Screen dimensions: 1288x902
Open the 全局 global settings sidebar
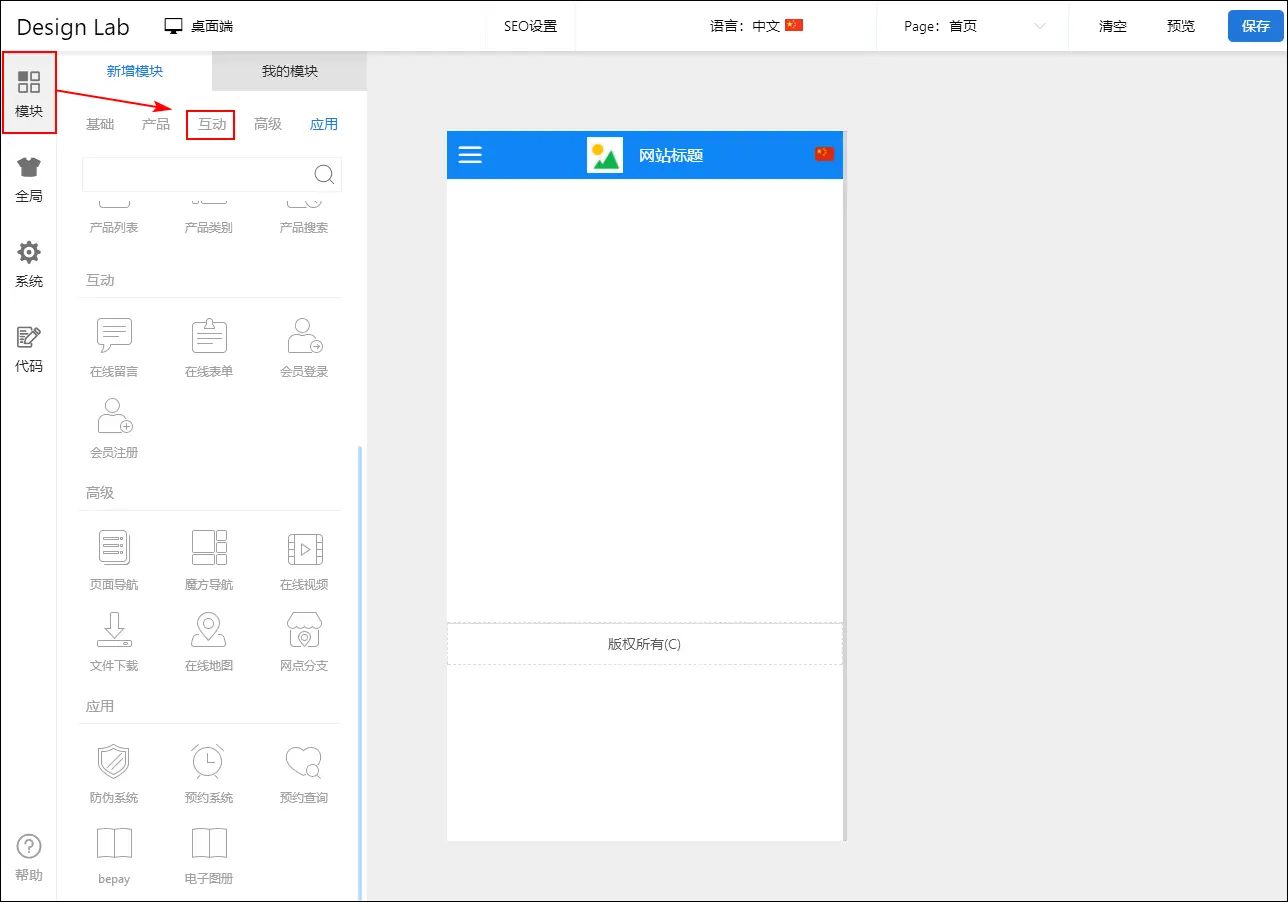[29, 181]
